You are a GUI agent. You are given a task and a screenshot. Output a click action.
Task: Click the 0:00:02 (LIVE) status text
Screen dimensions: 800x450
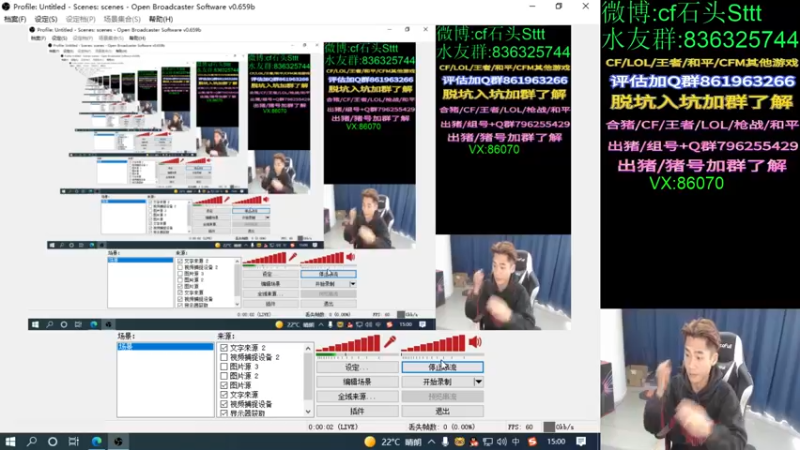(x=333, y=427)
